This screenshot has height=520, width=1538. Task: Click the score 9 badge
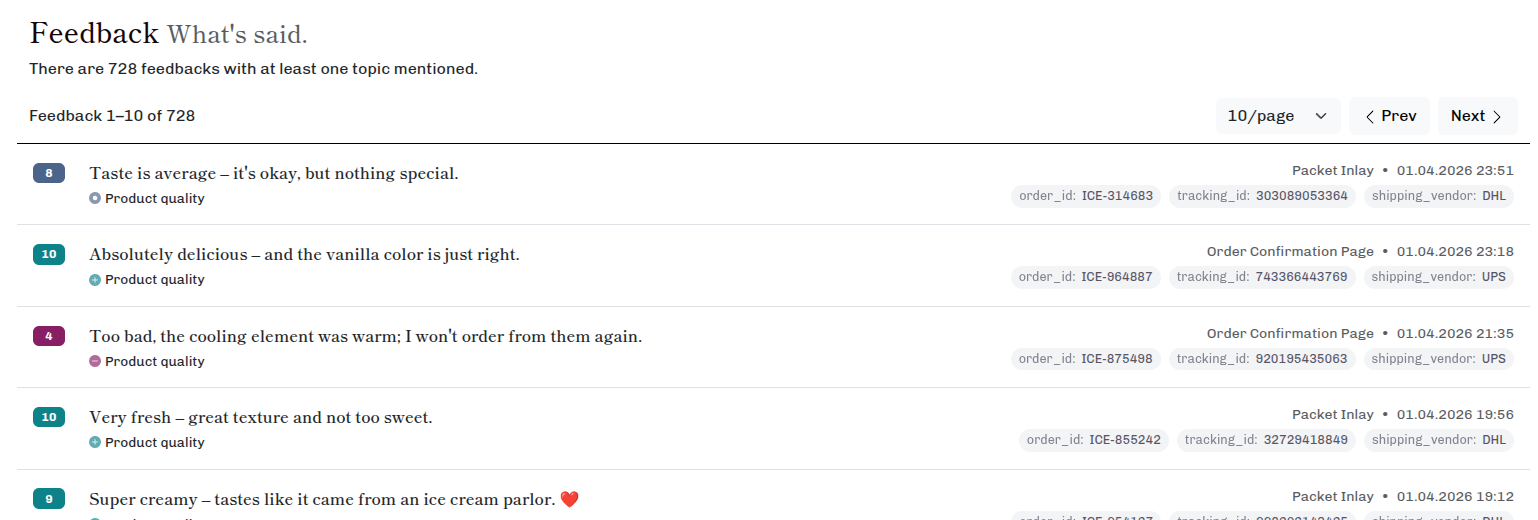click(49, 498)
